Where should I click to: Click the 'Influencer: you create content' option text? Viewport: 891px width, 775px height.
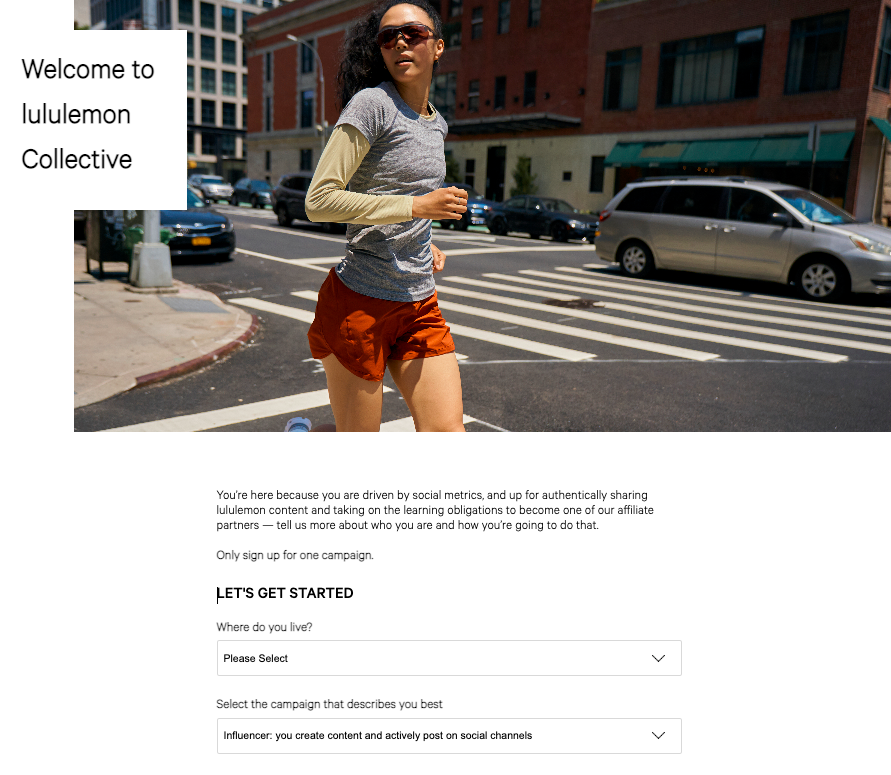(x=377, y=735)
